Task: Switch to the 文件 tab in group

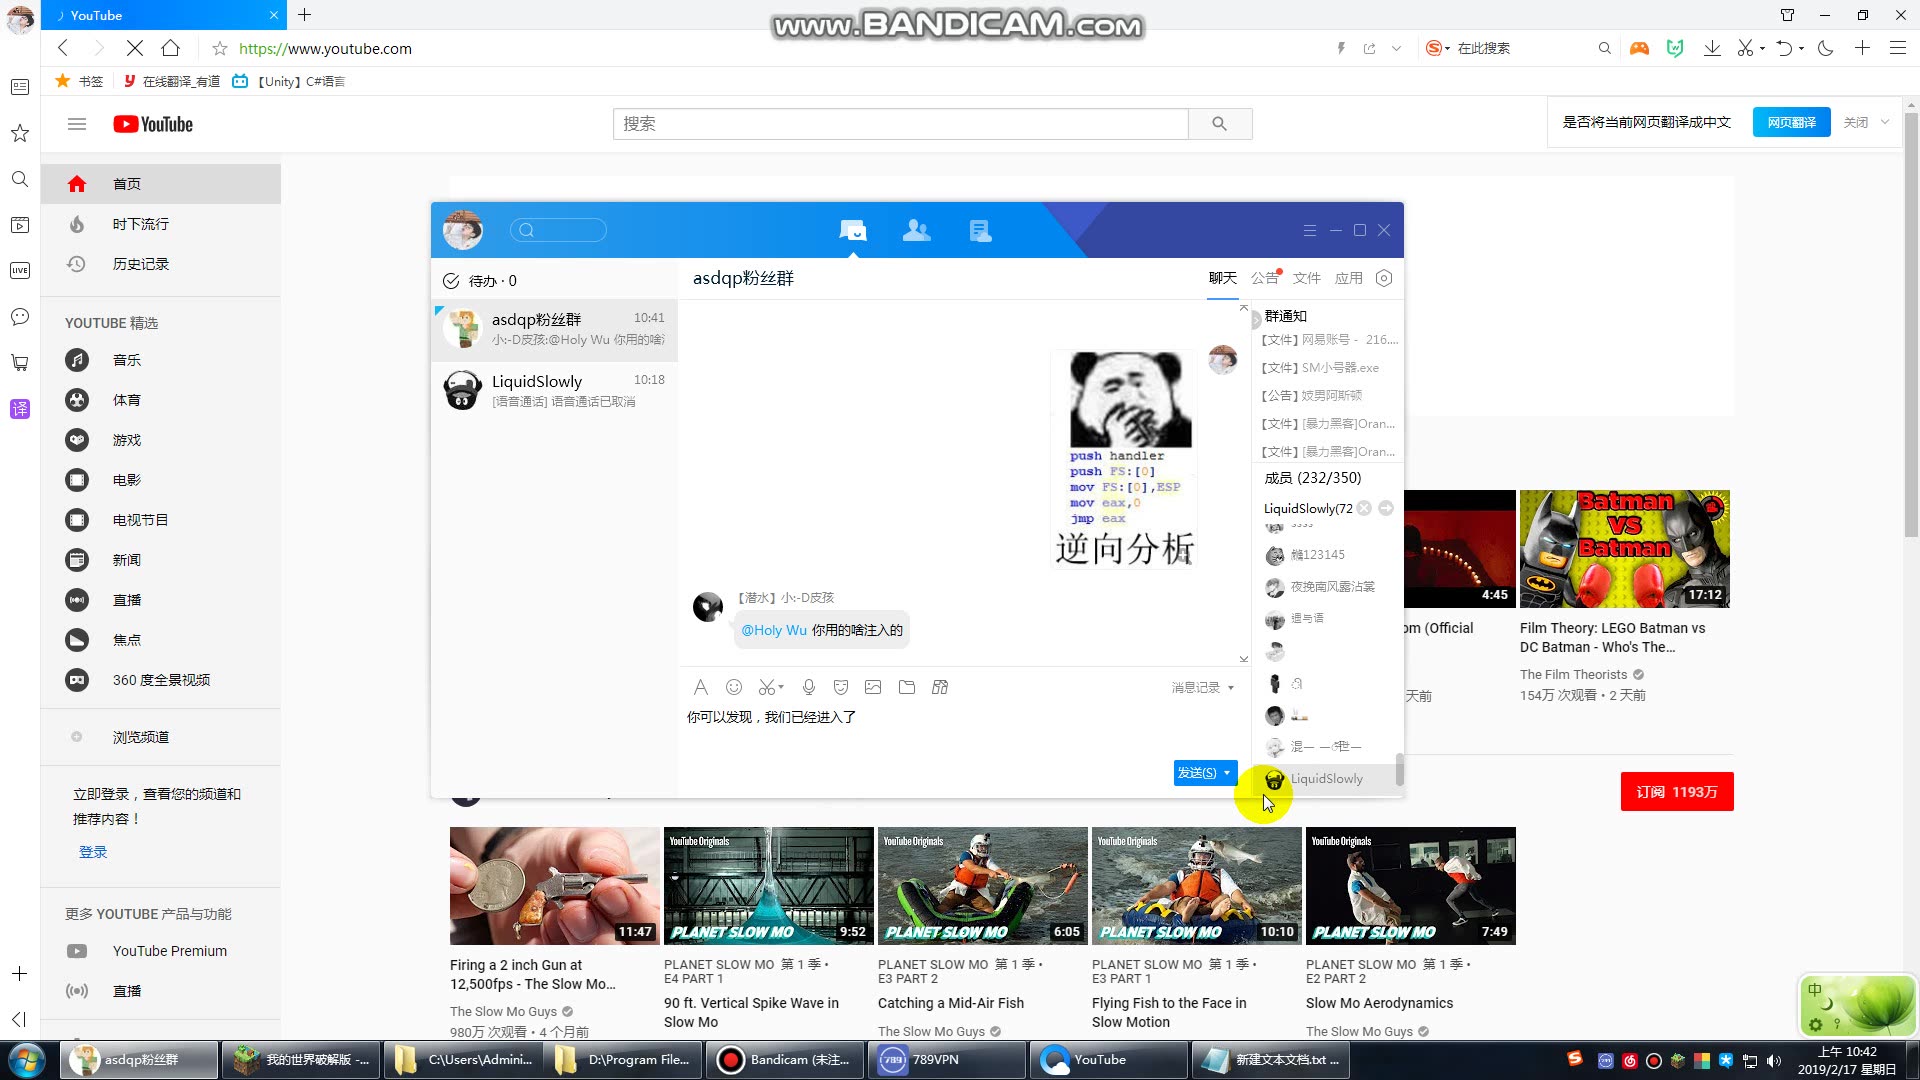Action: click(x=1306, y=278)
